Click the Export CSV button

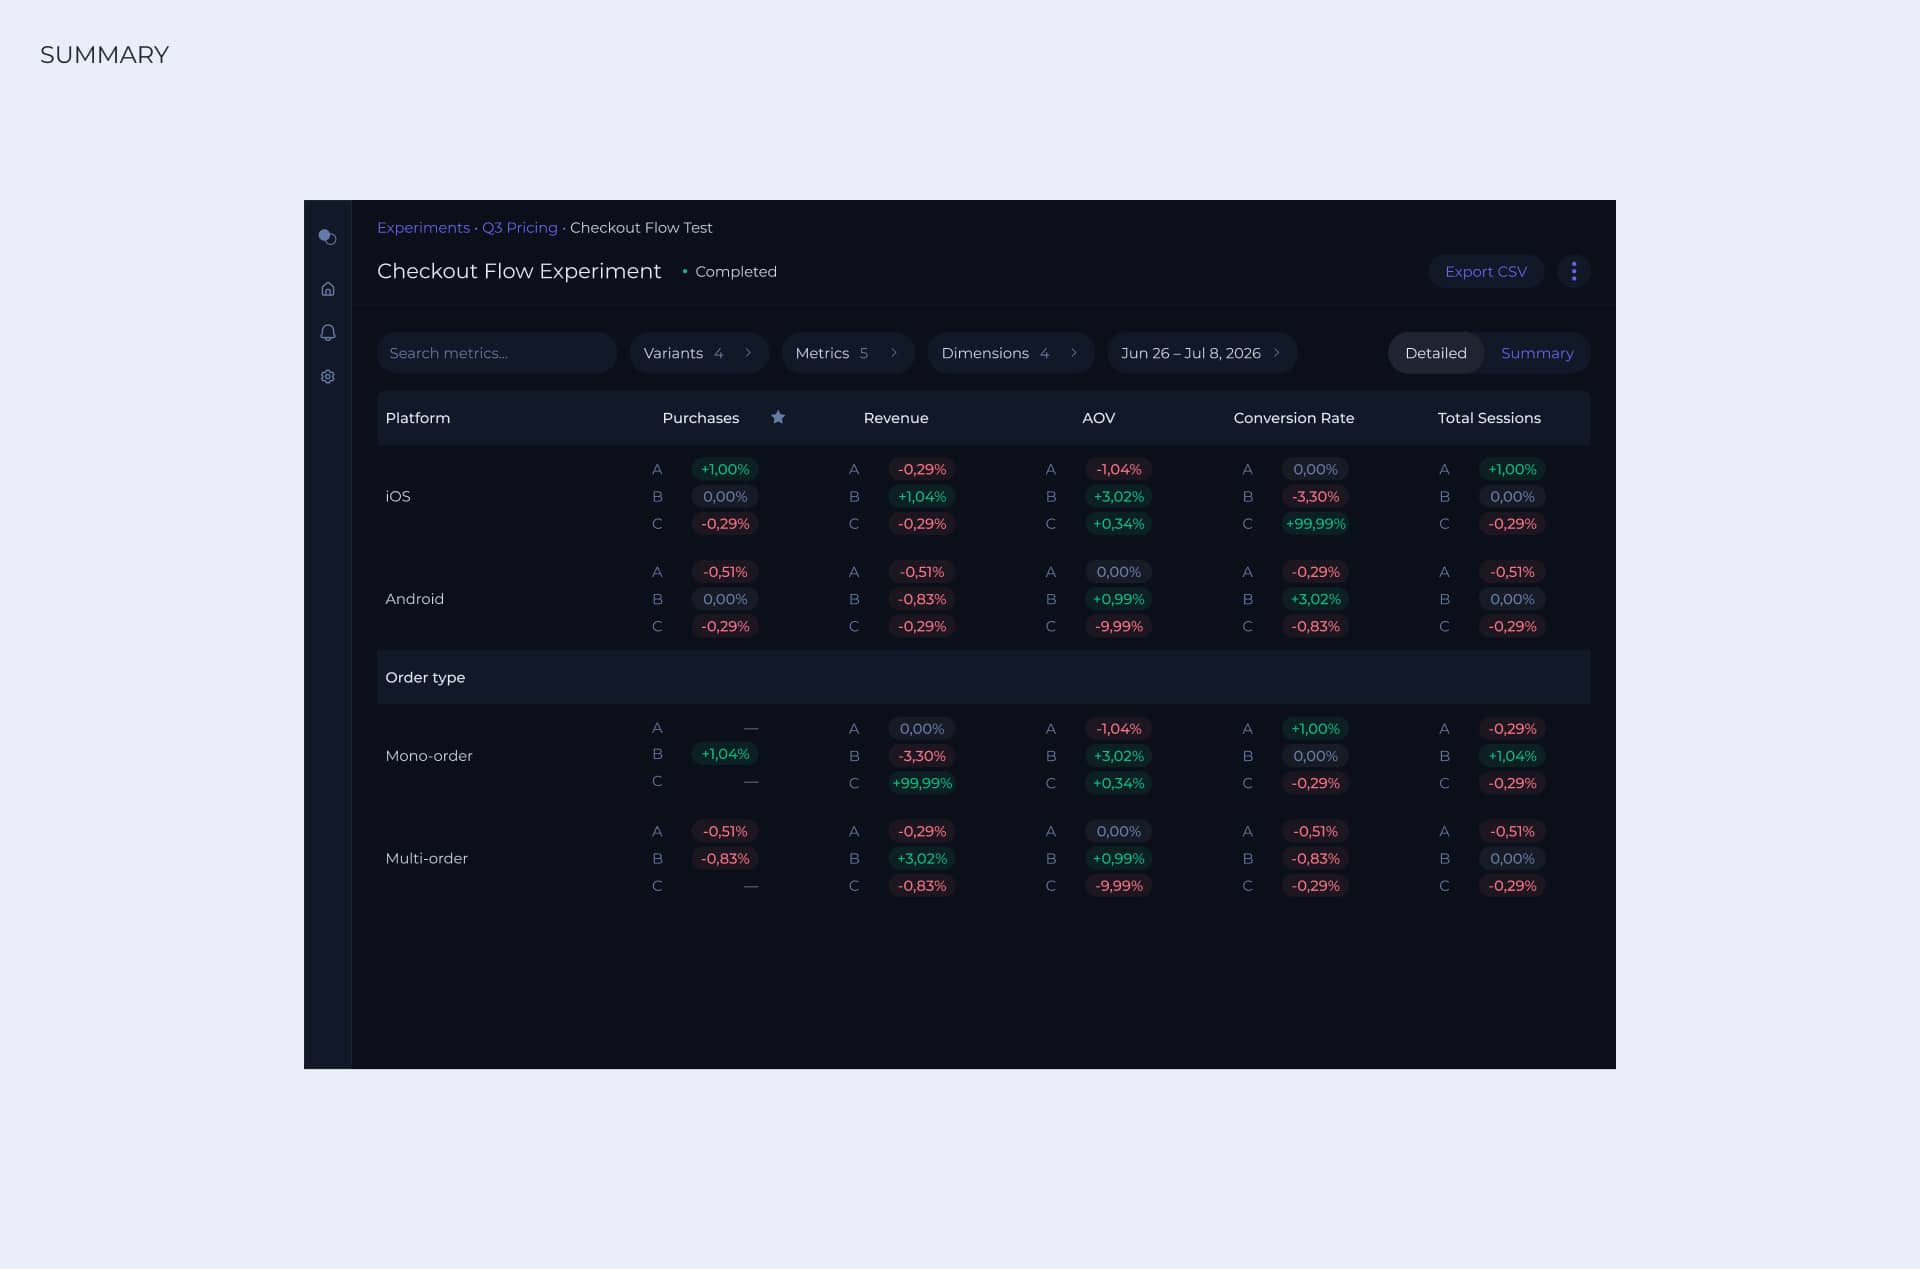pos(1485,271)
